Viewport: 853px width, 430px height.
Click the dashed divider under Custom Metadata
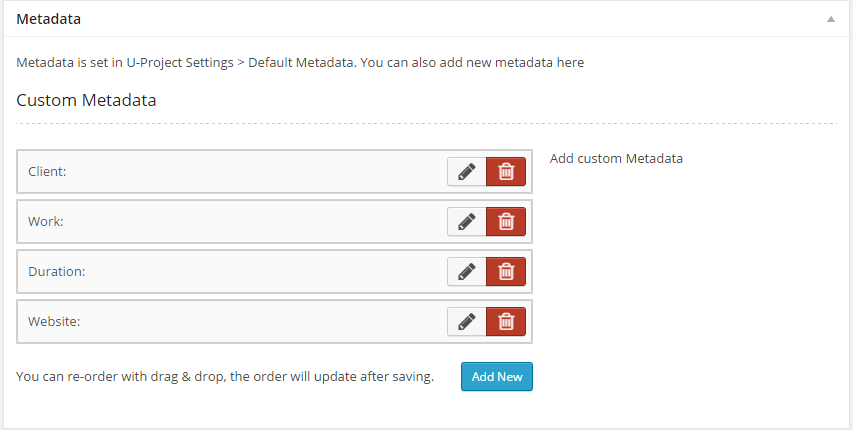(x=426, y=124)
